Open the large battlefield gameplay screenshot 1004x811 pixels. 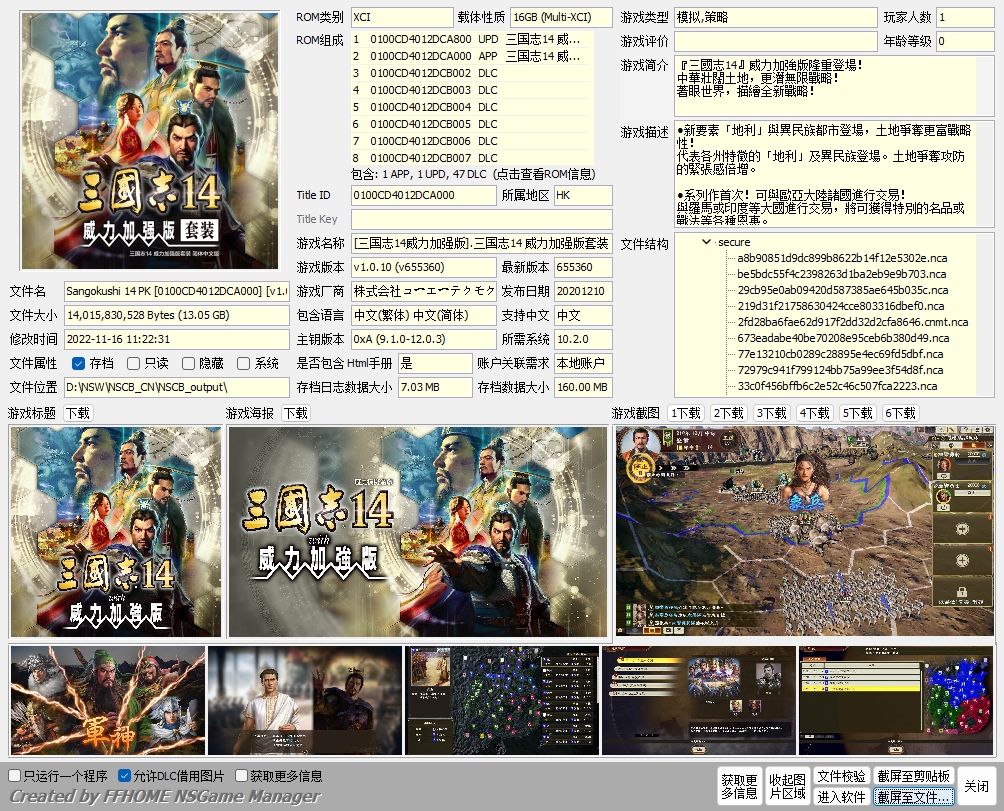805,532
